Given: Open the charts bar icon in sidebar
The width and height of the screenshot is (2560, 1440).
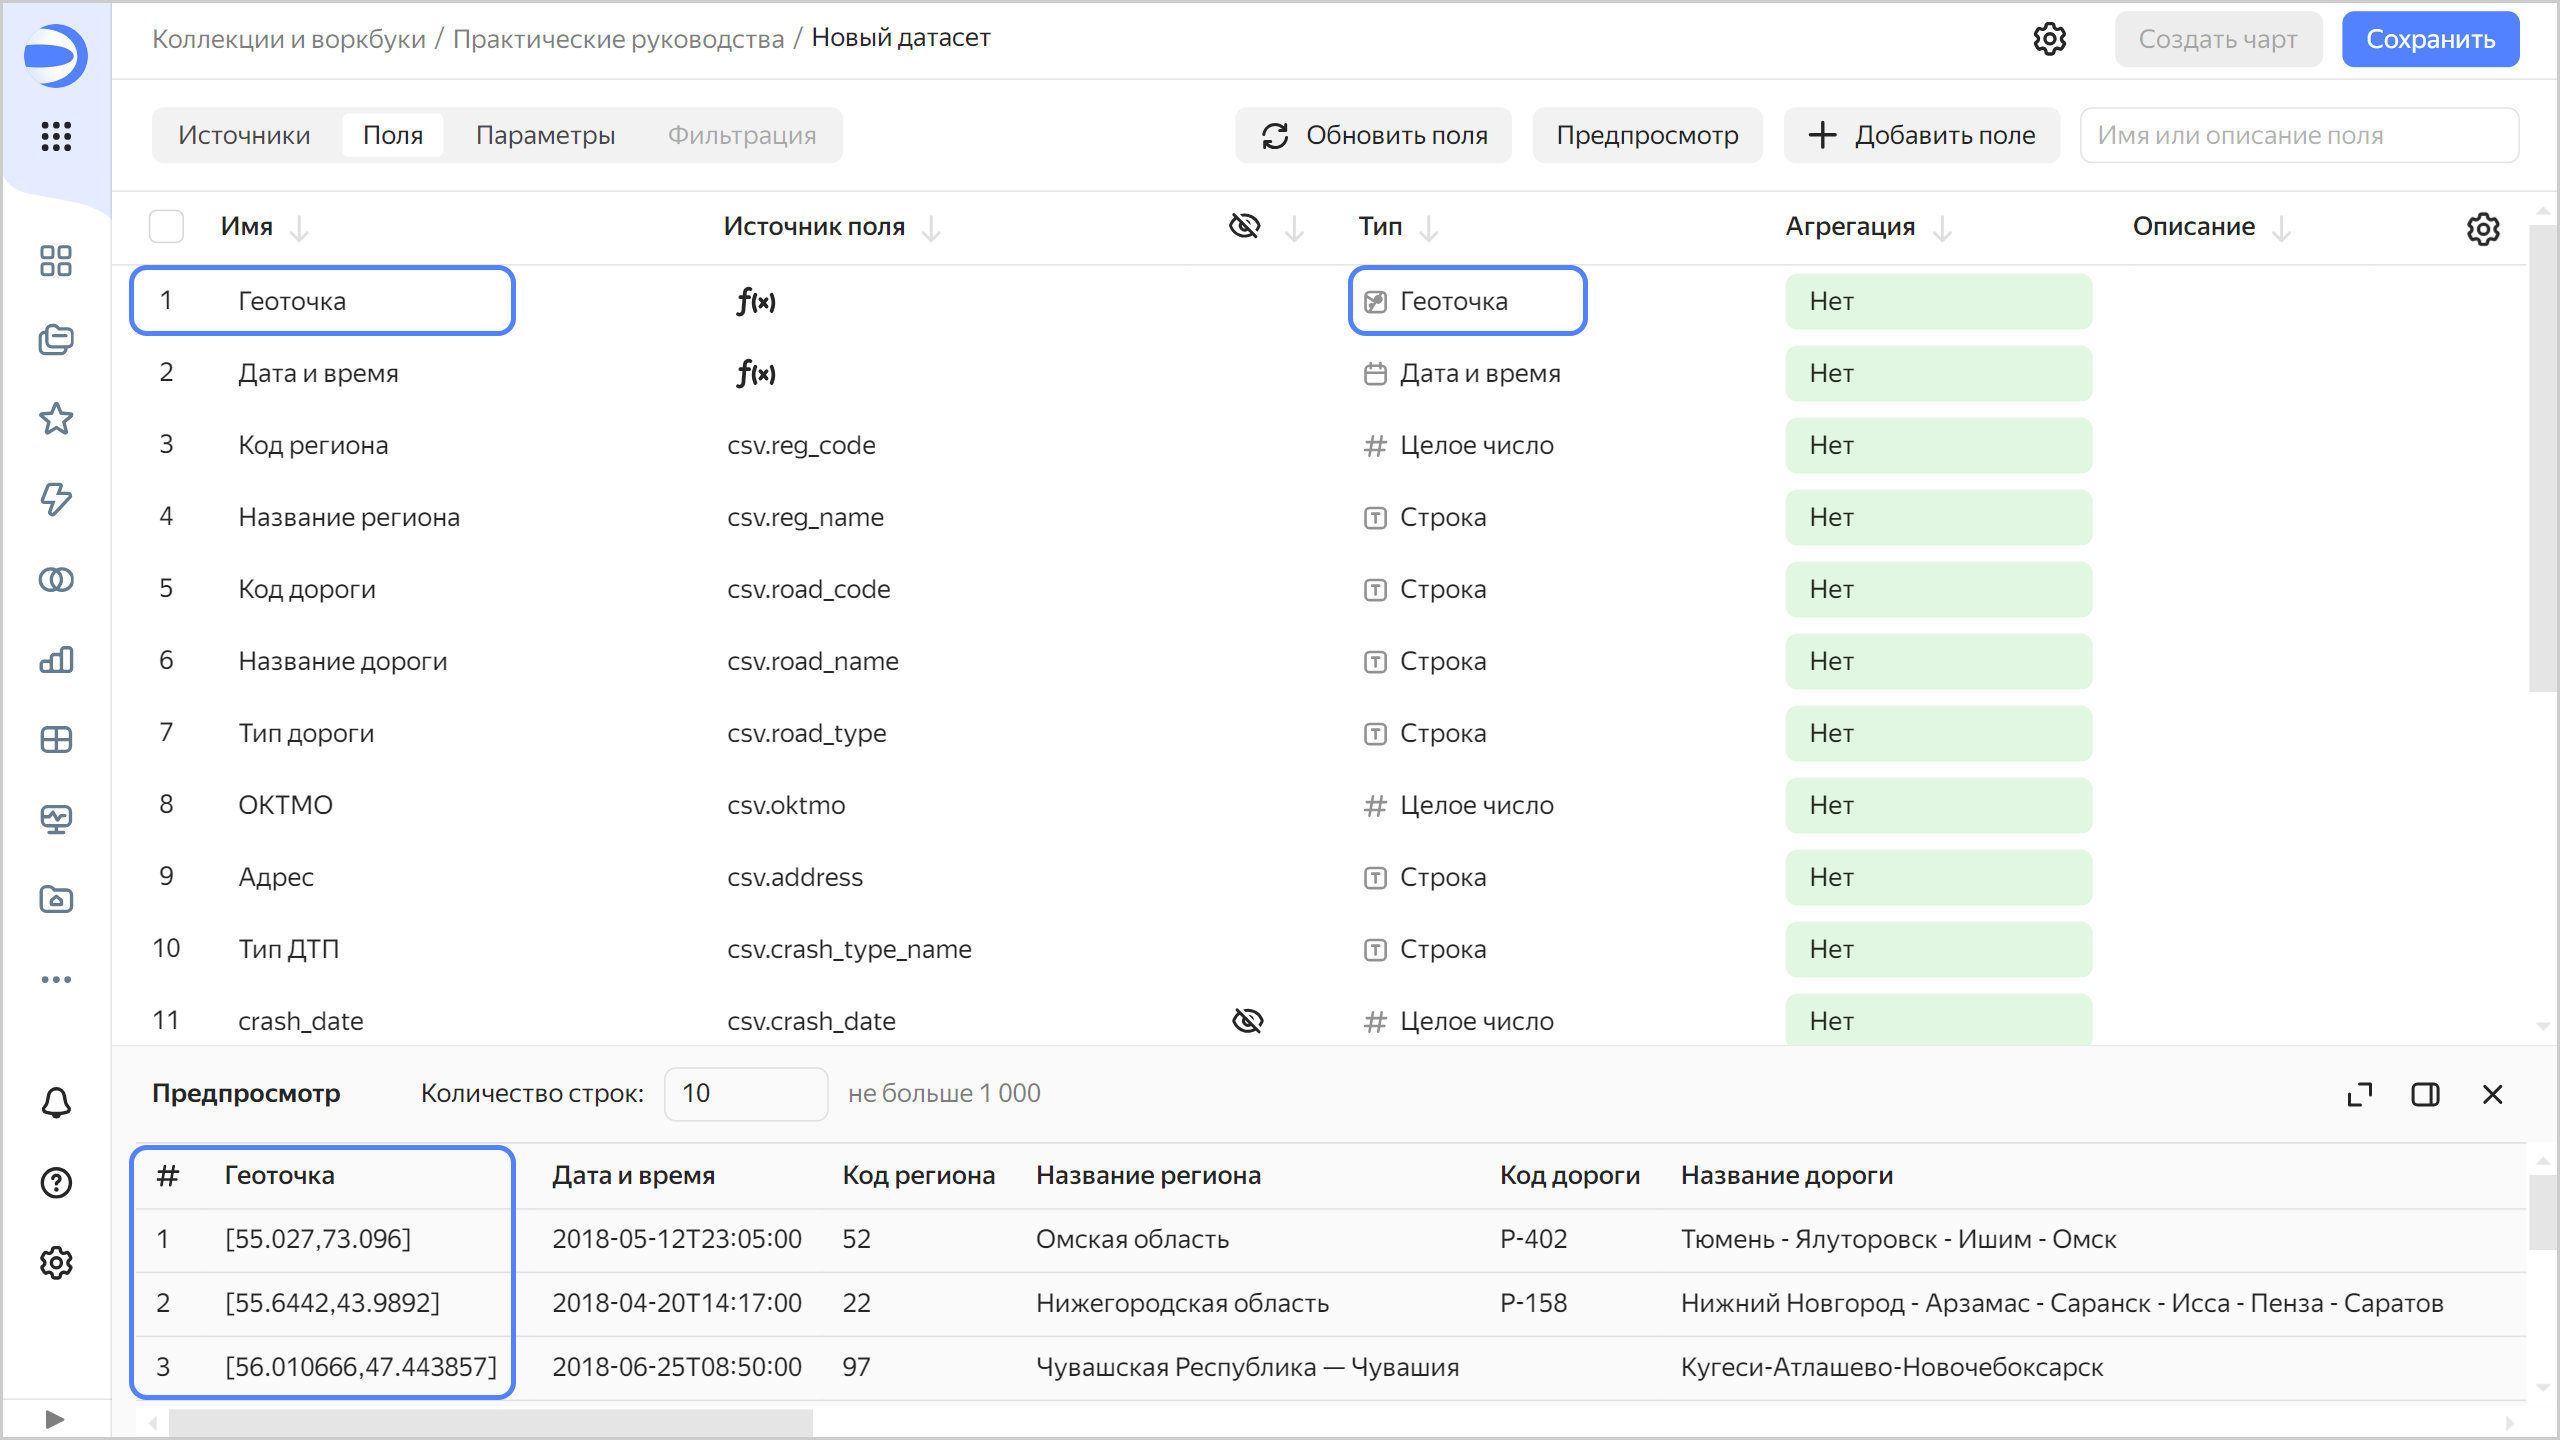Looking at the screenshot, I should coord(56,660).
